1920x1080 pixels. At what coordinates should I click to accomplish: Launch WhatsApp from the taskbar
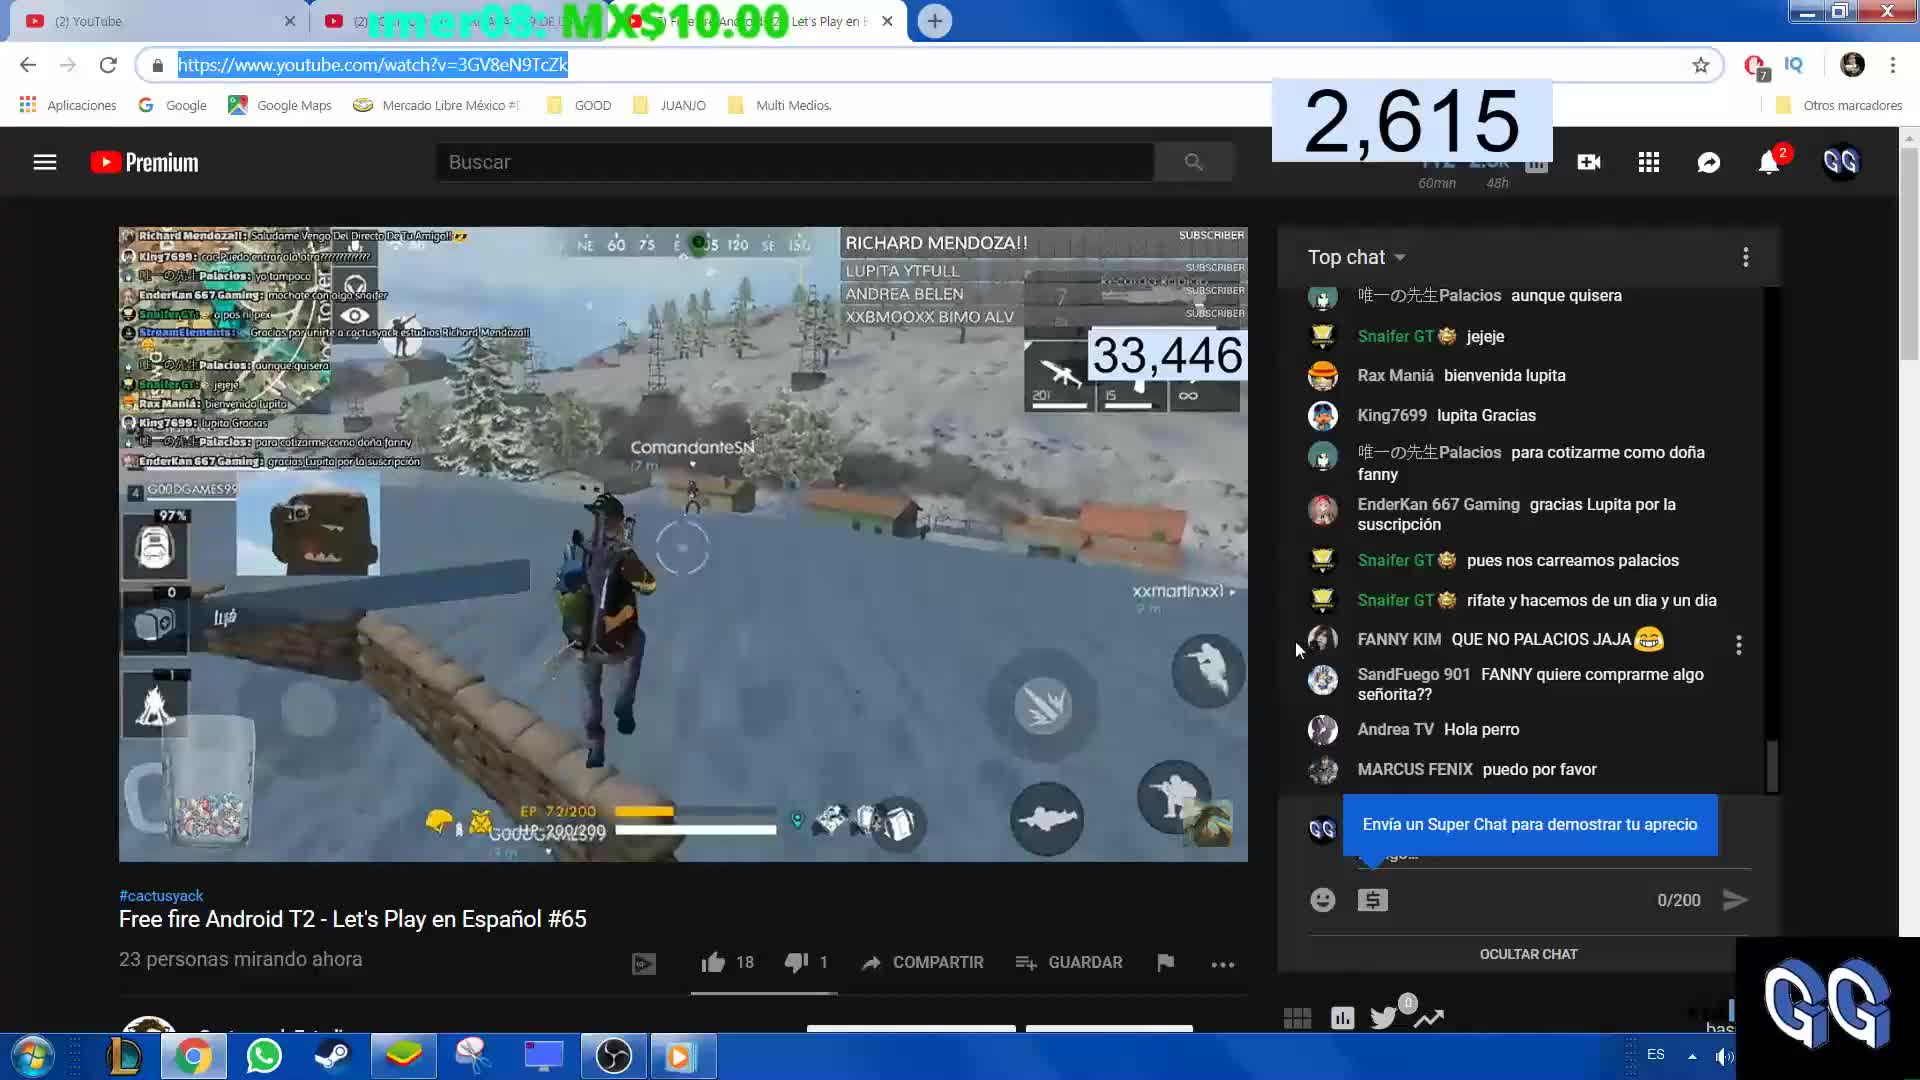263,1055
